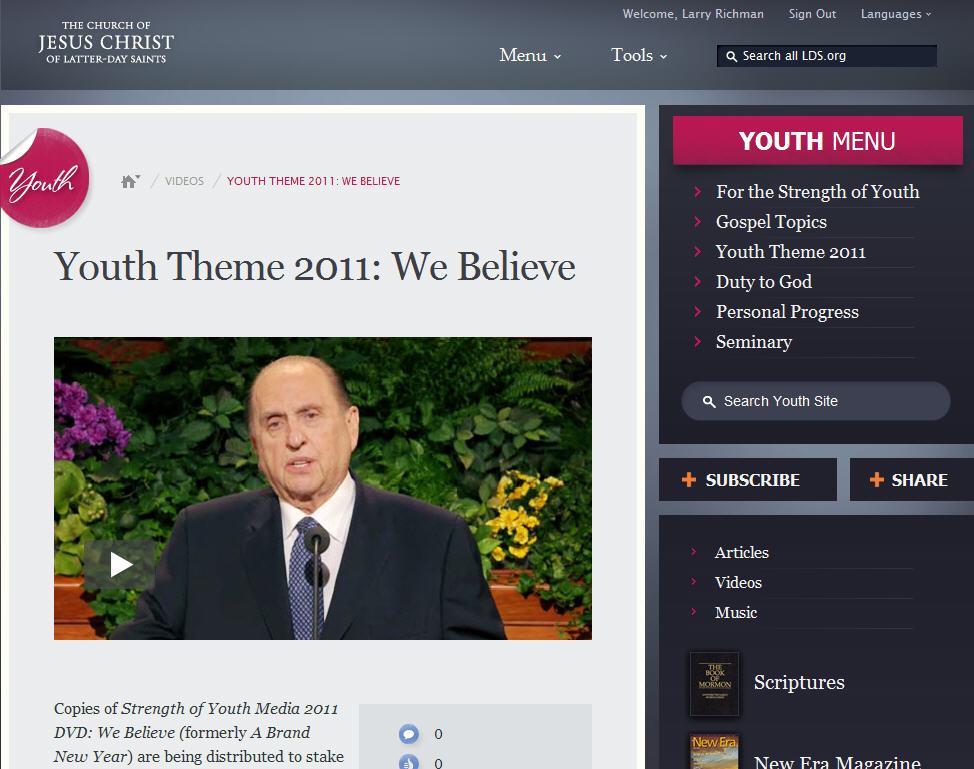
Task: Play the We Believe video
Action: pos(121,565)
